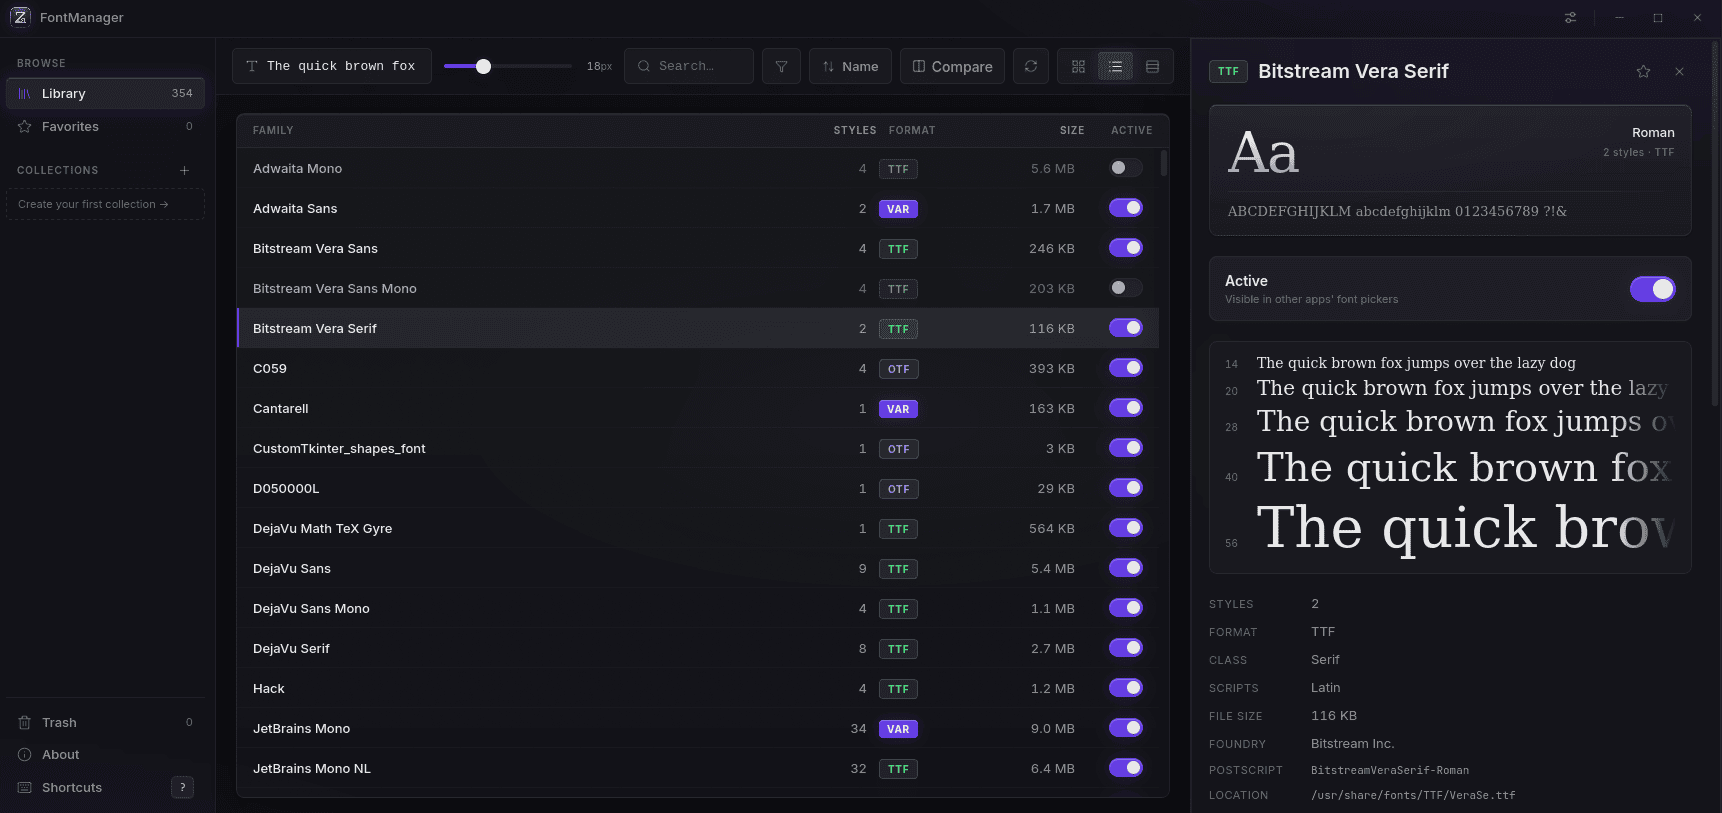Switch to grid view layout
The height and width of the screenshot is (813, 1722).
1078,66
